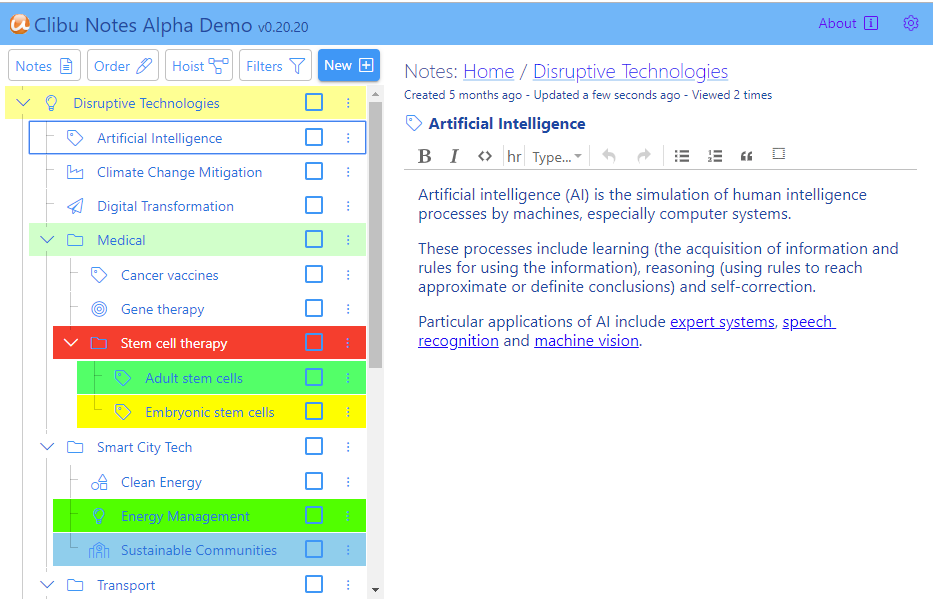Open the Notes toolbar menu
This screenshot has height=616, width=933.
45,65
